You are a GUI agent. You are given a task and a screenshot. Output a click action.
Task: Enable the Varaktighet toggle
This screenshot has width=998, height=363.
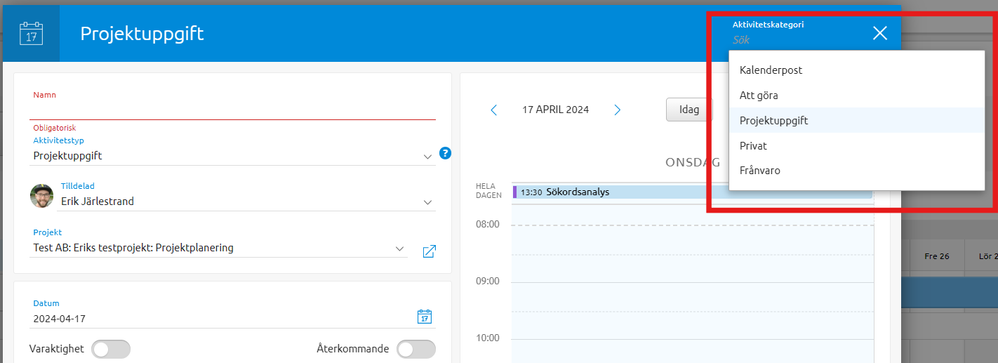[111, 349]
